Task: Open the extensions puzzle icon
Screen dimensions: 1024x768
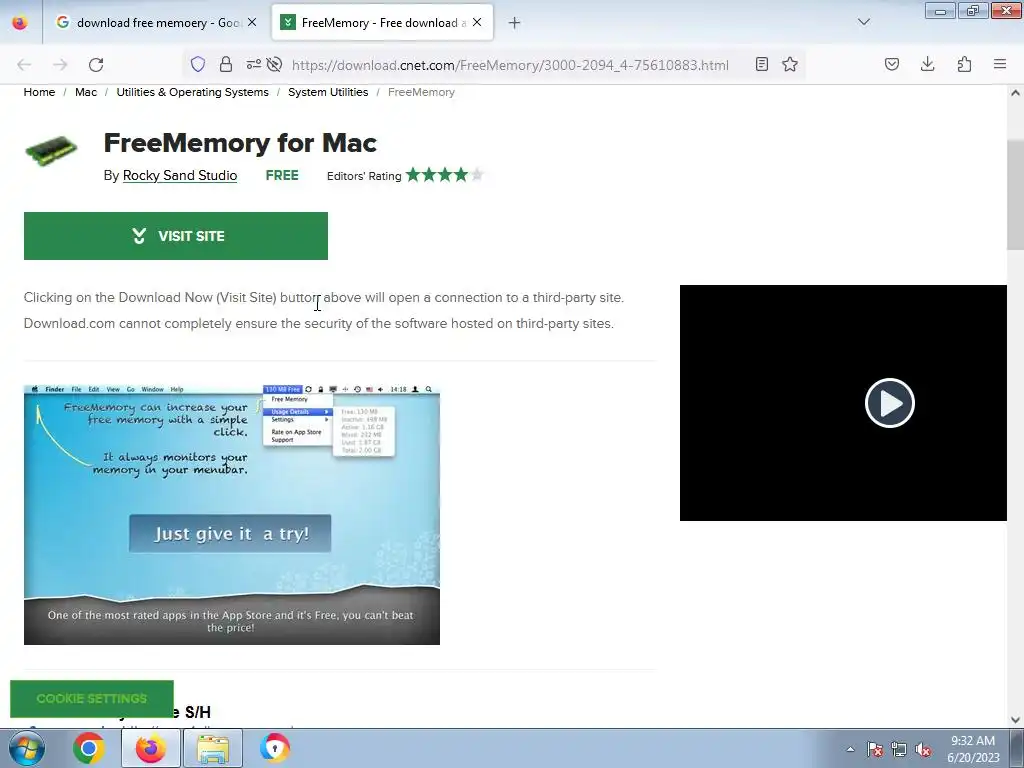Action: click(964, 64)
